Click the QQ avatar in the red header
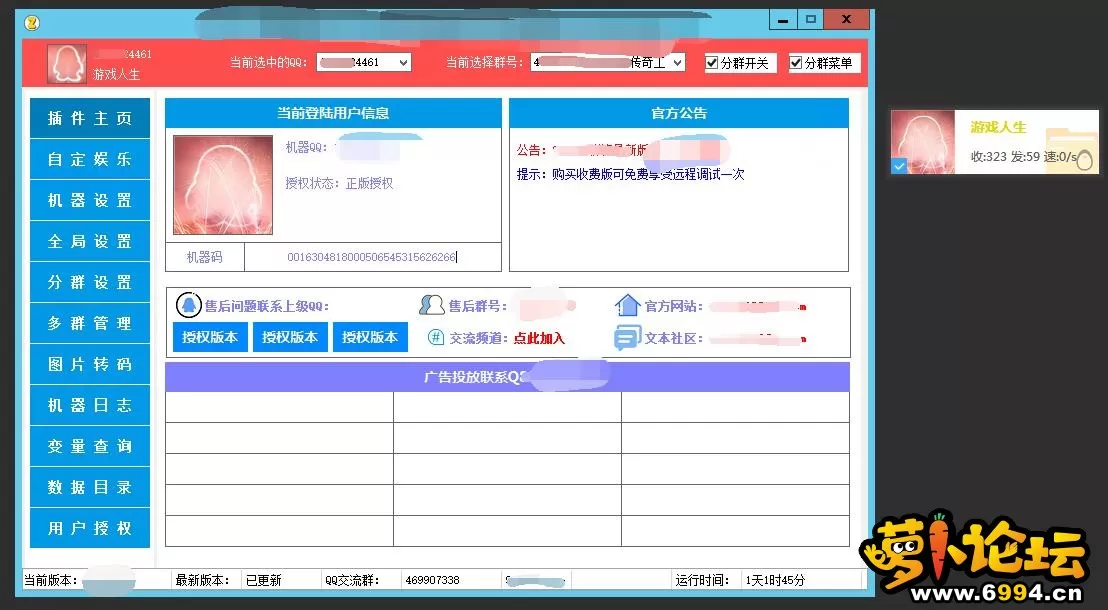1108x610 pixels. point(67,64)
